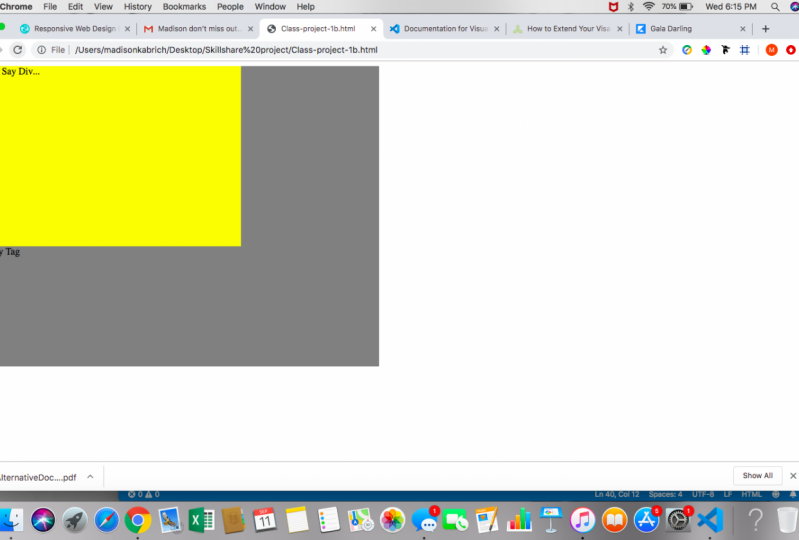Close the downloads bar

tap(793, 475)
